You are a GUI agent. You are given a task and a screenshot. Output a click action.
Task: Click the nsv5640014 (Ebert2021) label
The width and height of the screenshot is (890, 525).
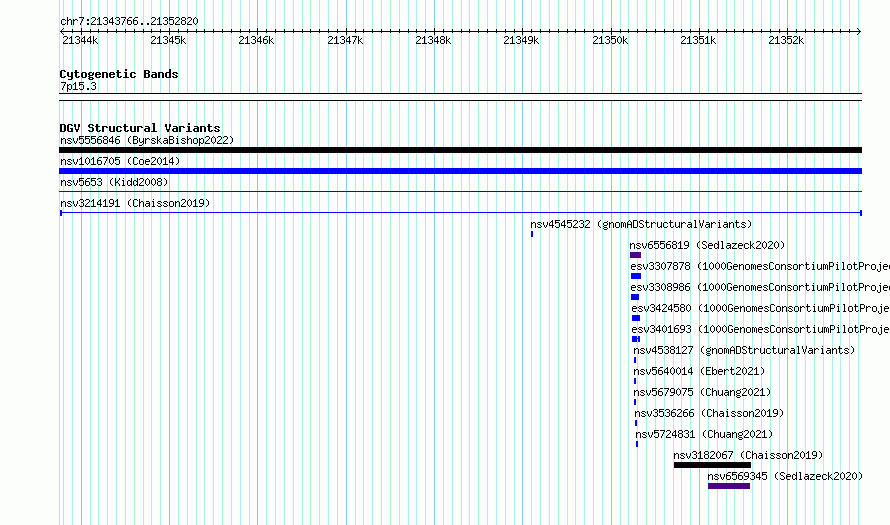point(699,371)
